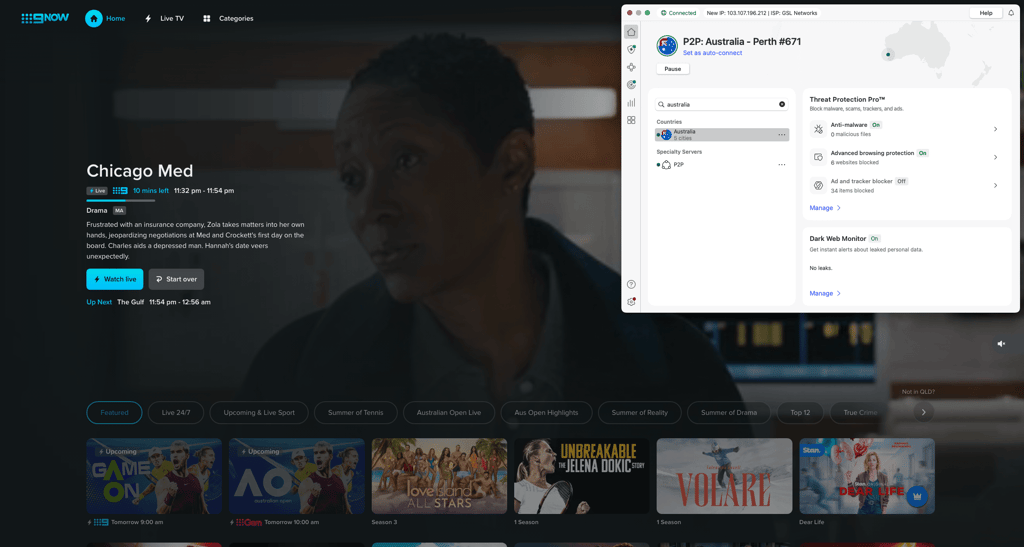Open the Dear Life thumbnail
The height and width of the screenshot is (547, 1024).
click(867, 476)
